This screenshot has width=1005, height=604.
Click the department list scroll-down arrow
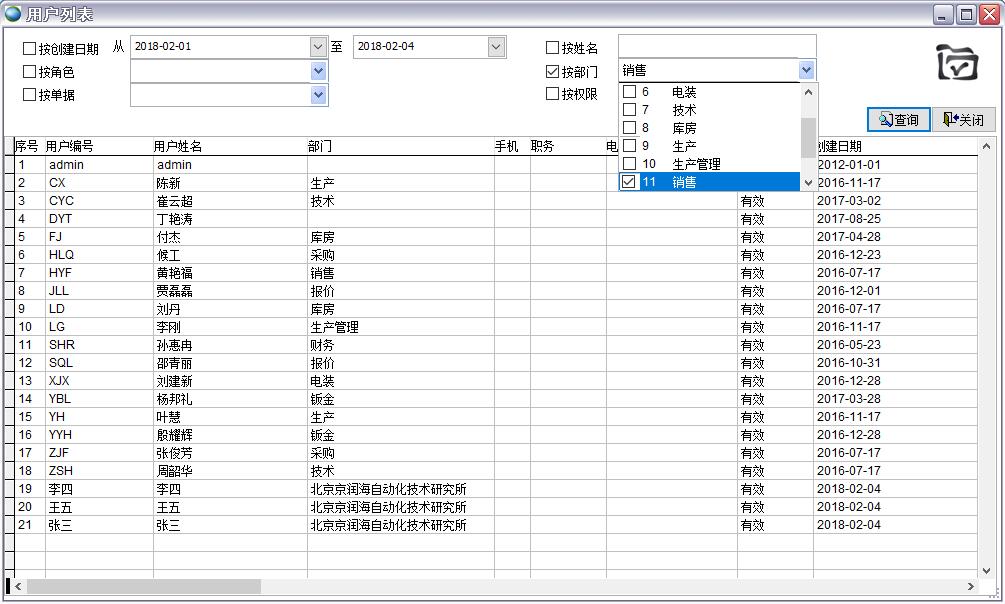809,182
